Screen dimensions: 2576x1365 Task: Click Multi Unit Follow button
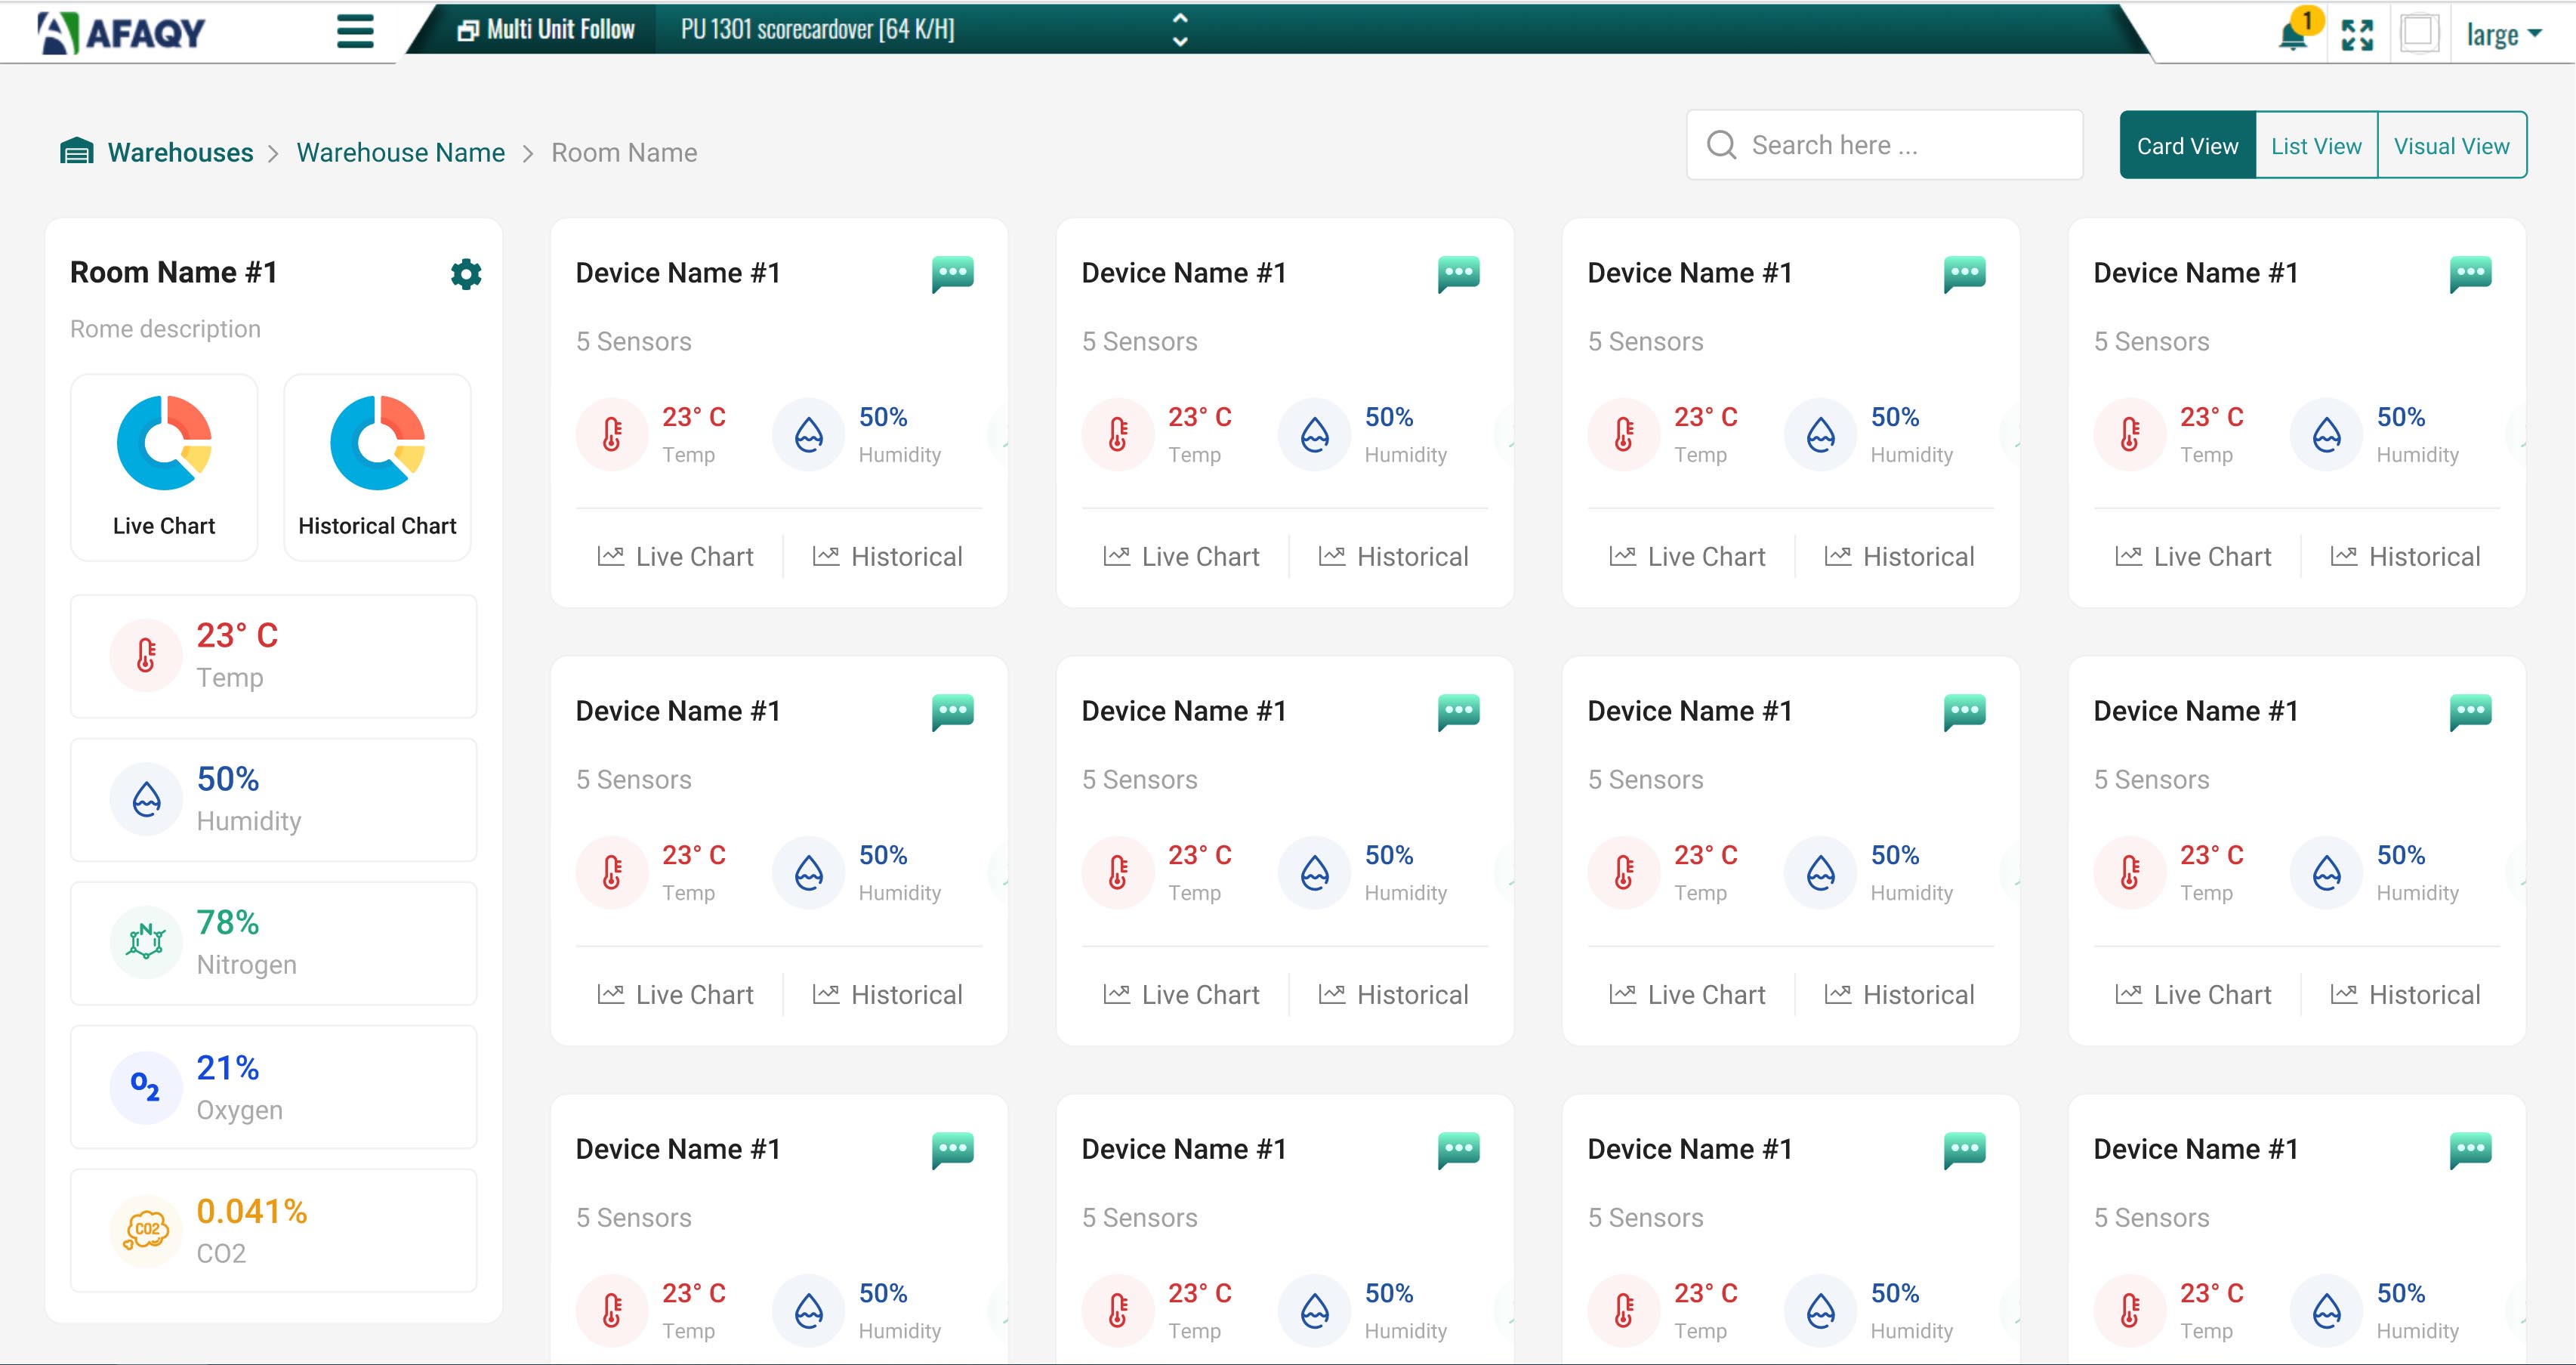point(546,30)
